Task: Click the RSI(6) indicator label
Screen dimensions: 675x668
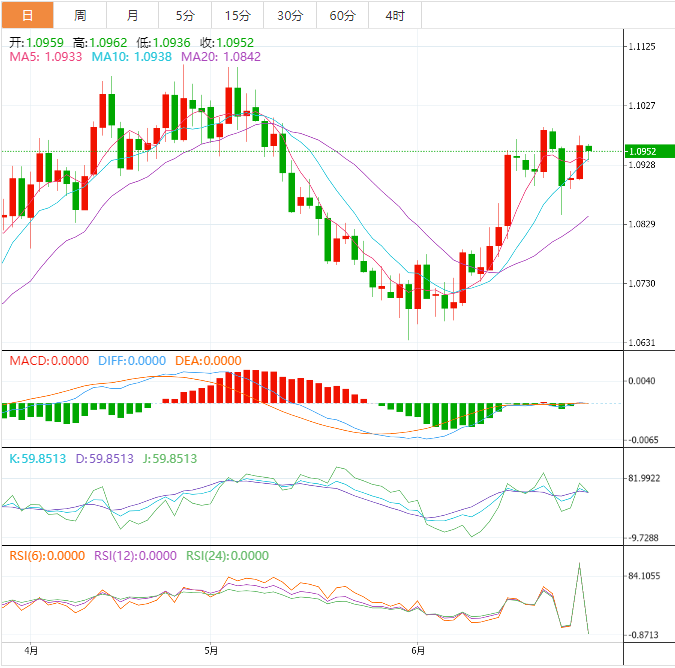Action: click(x=47, y=556)
